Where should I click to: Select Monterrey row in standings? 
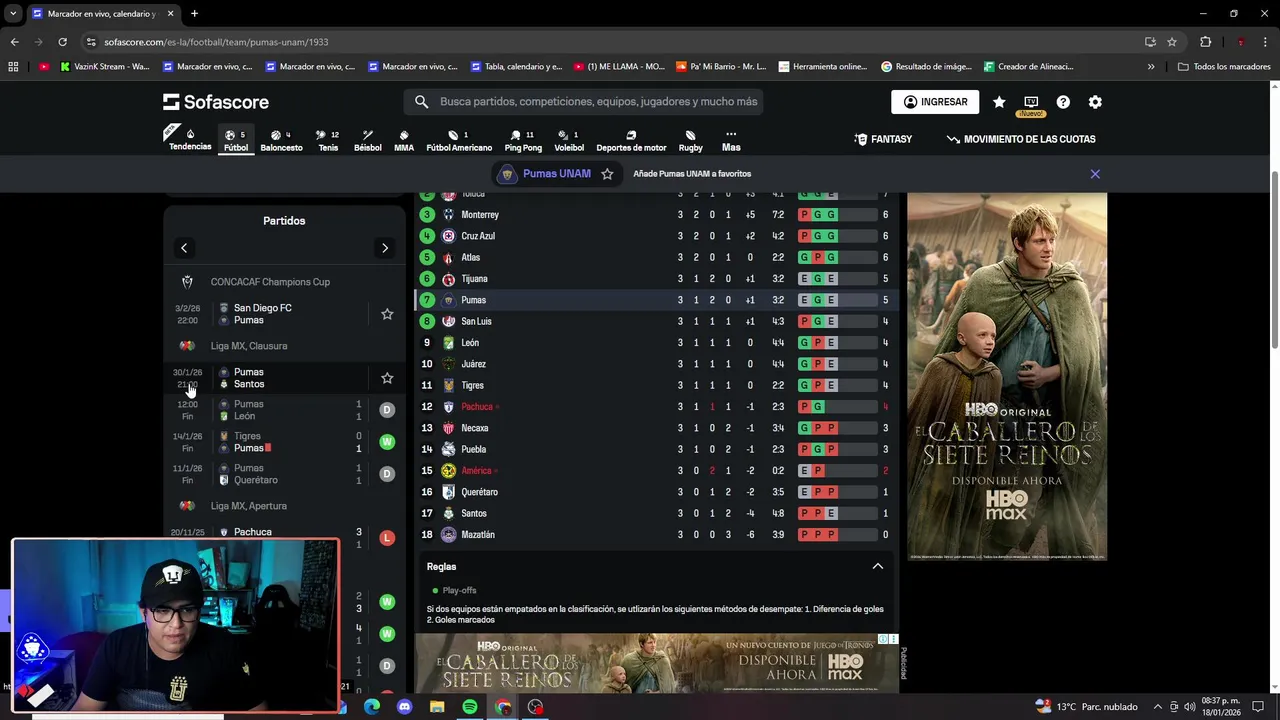[656, 215]
